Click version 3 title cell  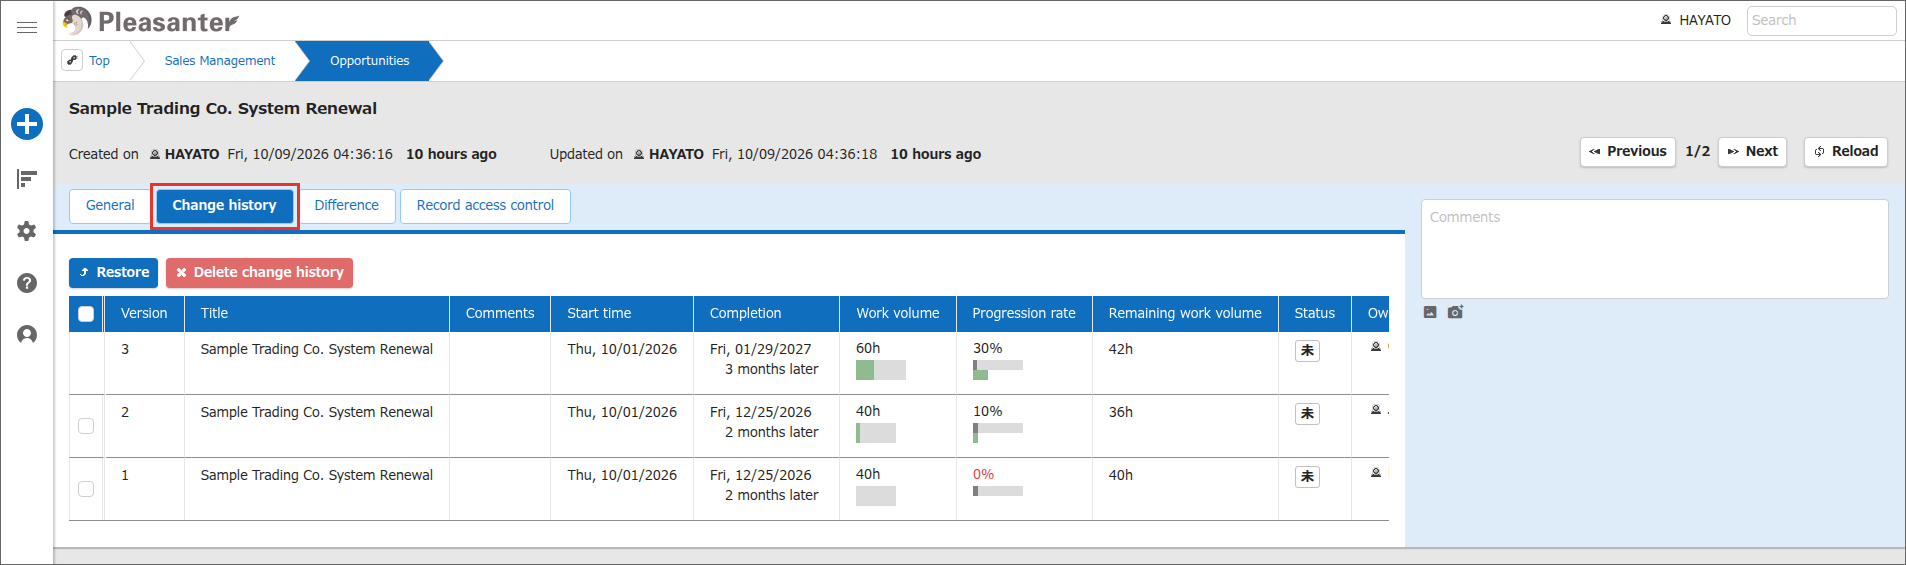317,363
